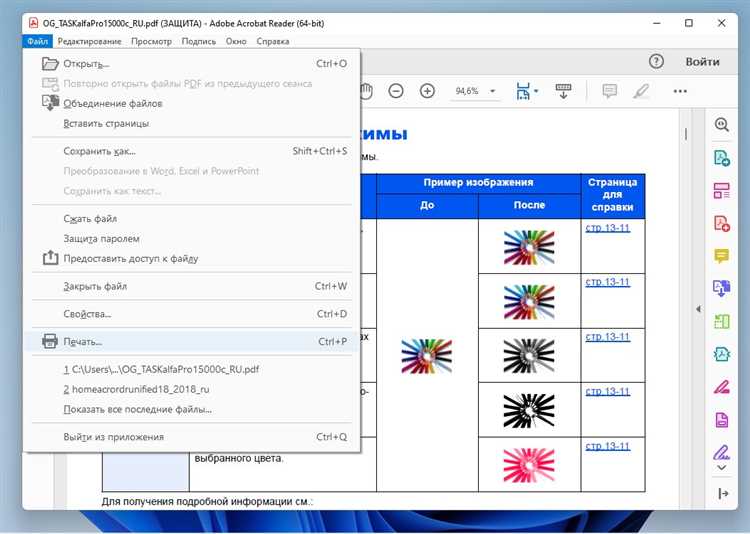Open the Справка menu
The height and width of the screenshot is (534, 750).
(x=273, y=41)
